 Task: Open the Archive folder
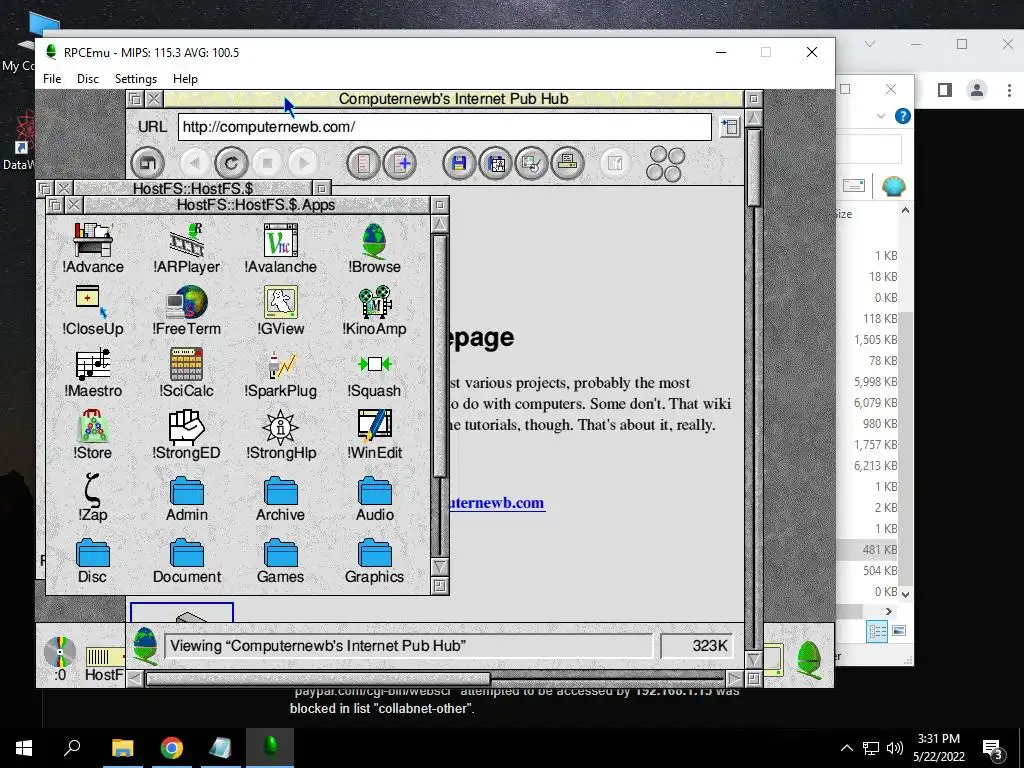point(281,498)
